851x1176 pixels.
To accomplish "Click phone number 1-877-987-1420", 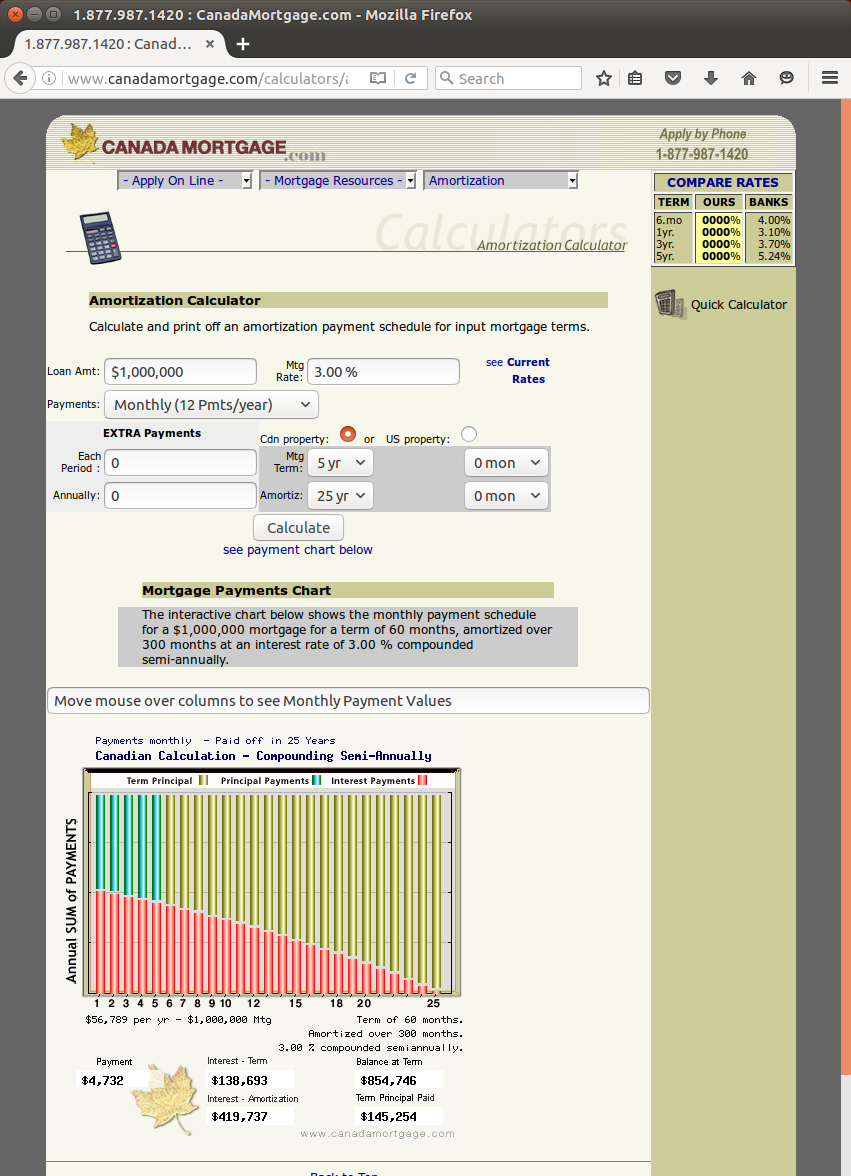I will pyautogui.click(x=702, y=154).
